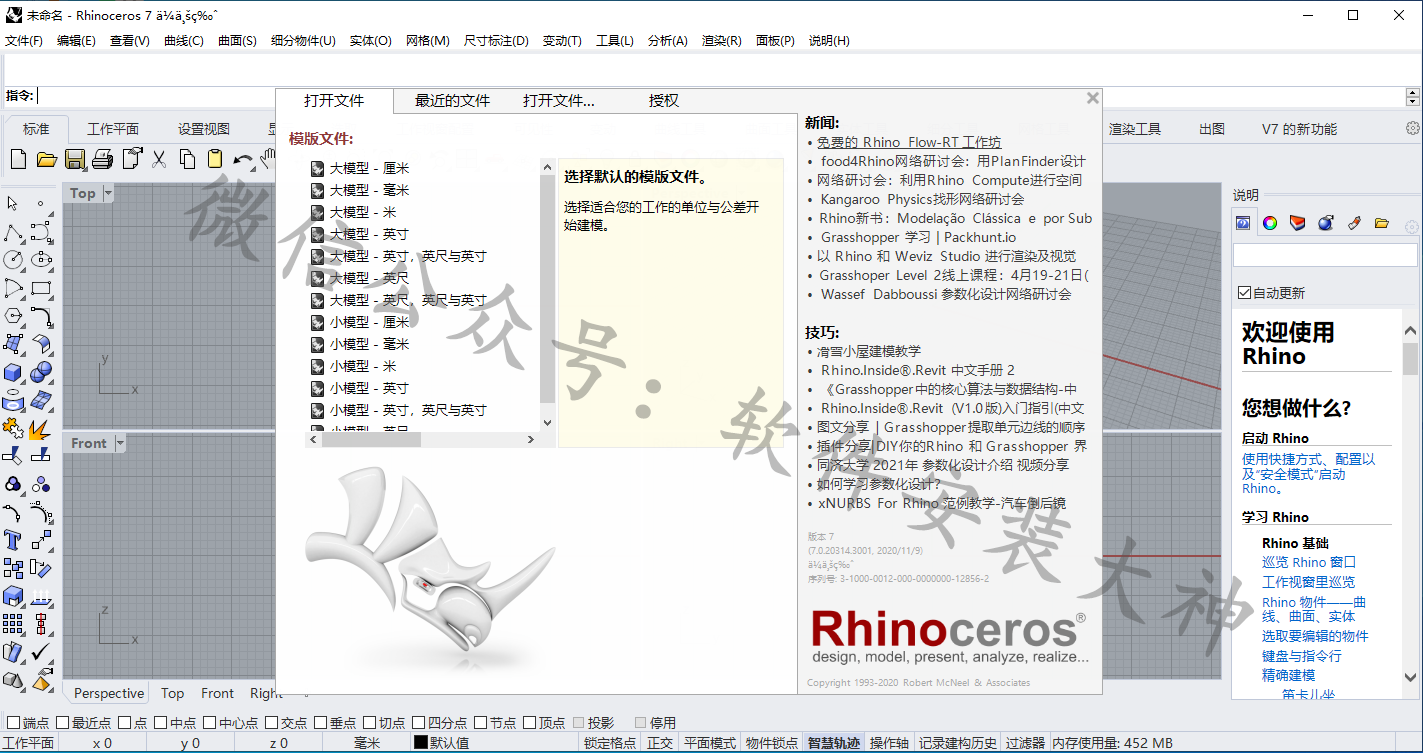Open the Libraries folder panel icon
This screenshot has width=1423, height=753.
(1382, 223)
